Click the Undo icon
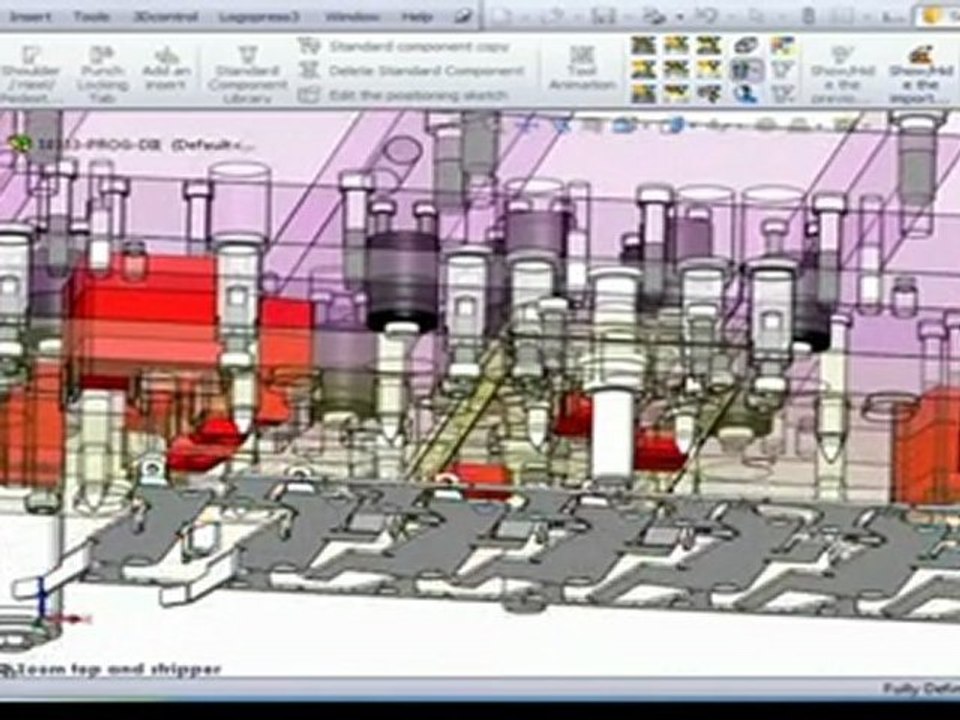Image resolution: width=960 pixels, height=720 pixels. point(706,17)
